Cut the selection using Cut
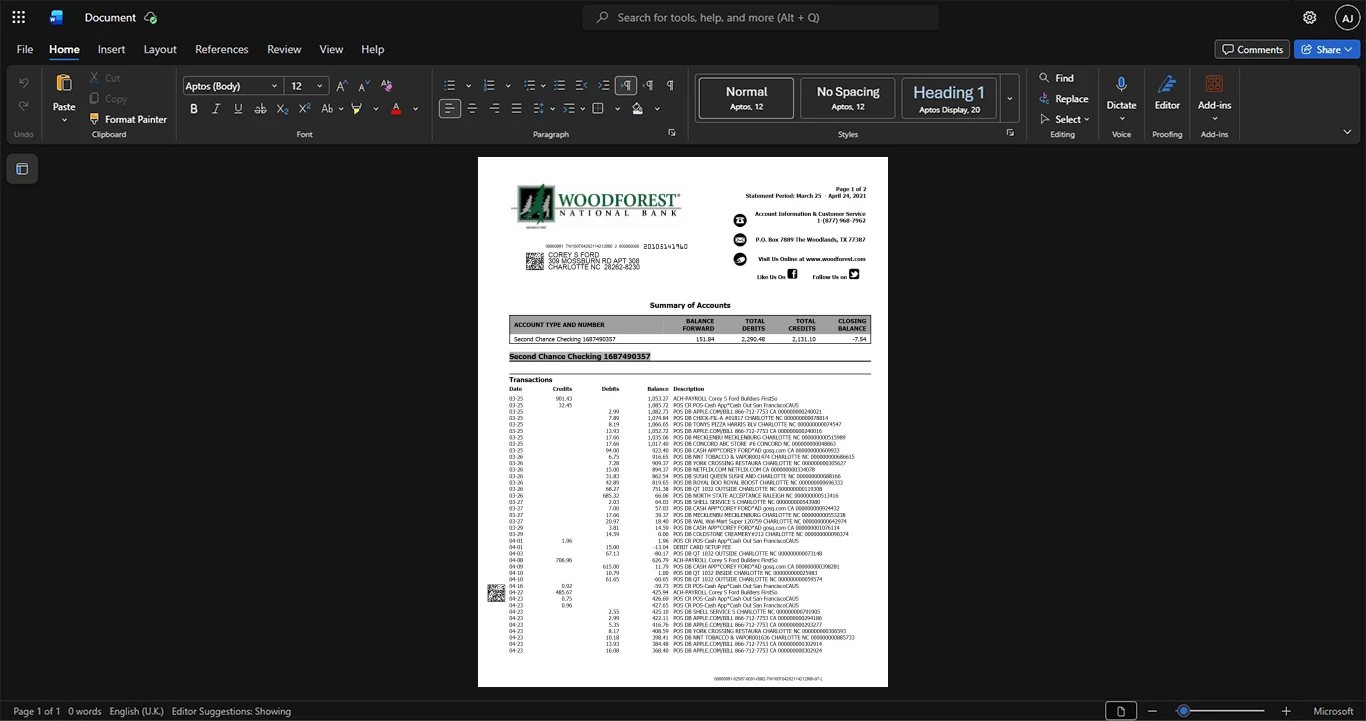 click(105, 78)
